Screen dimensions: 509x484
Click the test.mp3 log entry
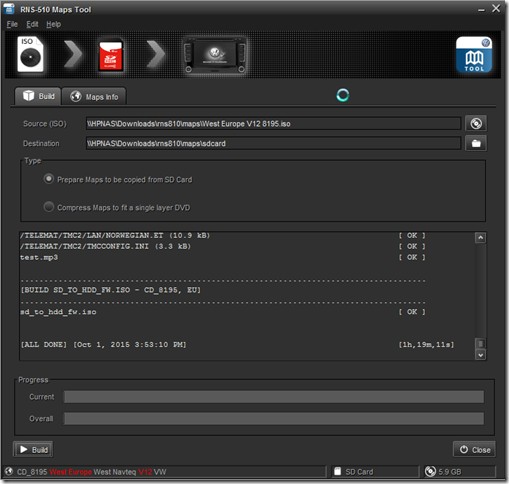pyautogui.click(x=223, y=257)
